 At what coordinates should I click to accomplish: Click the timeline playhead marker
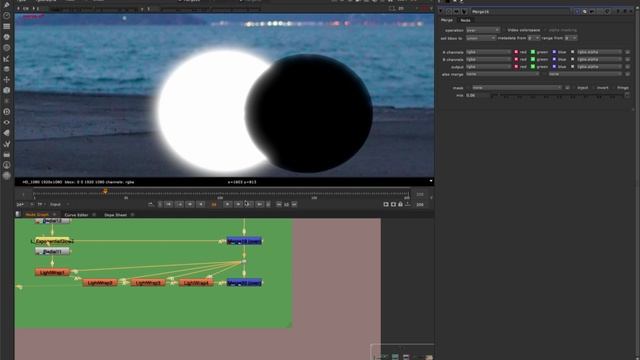point(105,191)
